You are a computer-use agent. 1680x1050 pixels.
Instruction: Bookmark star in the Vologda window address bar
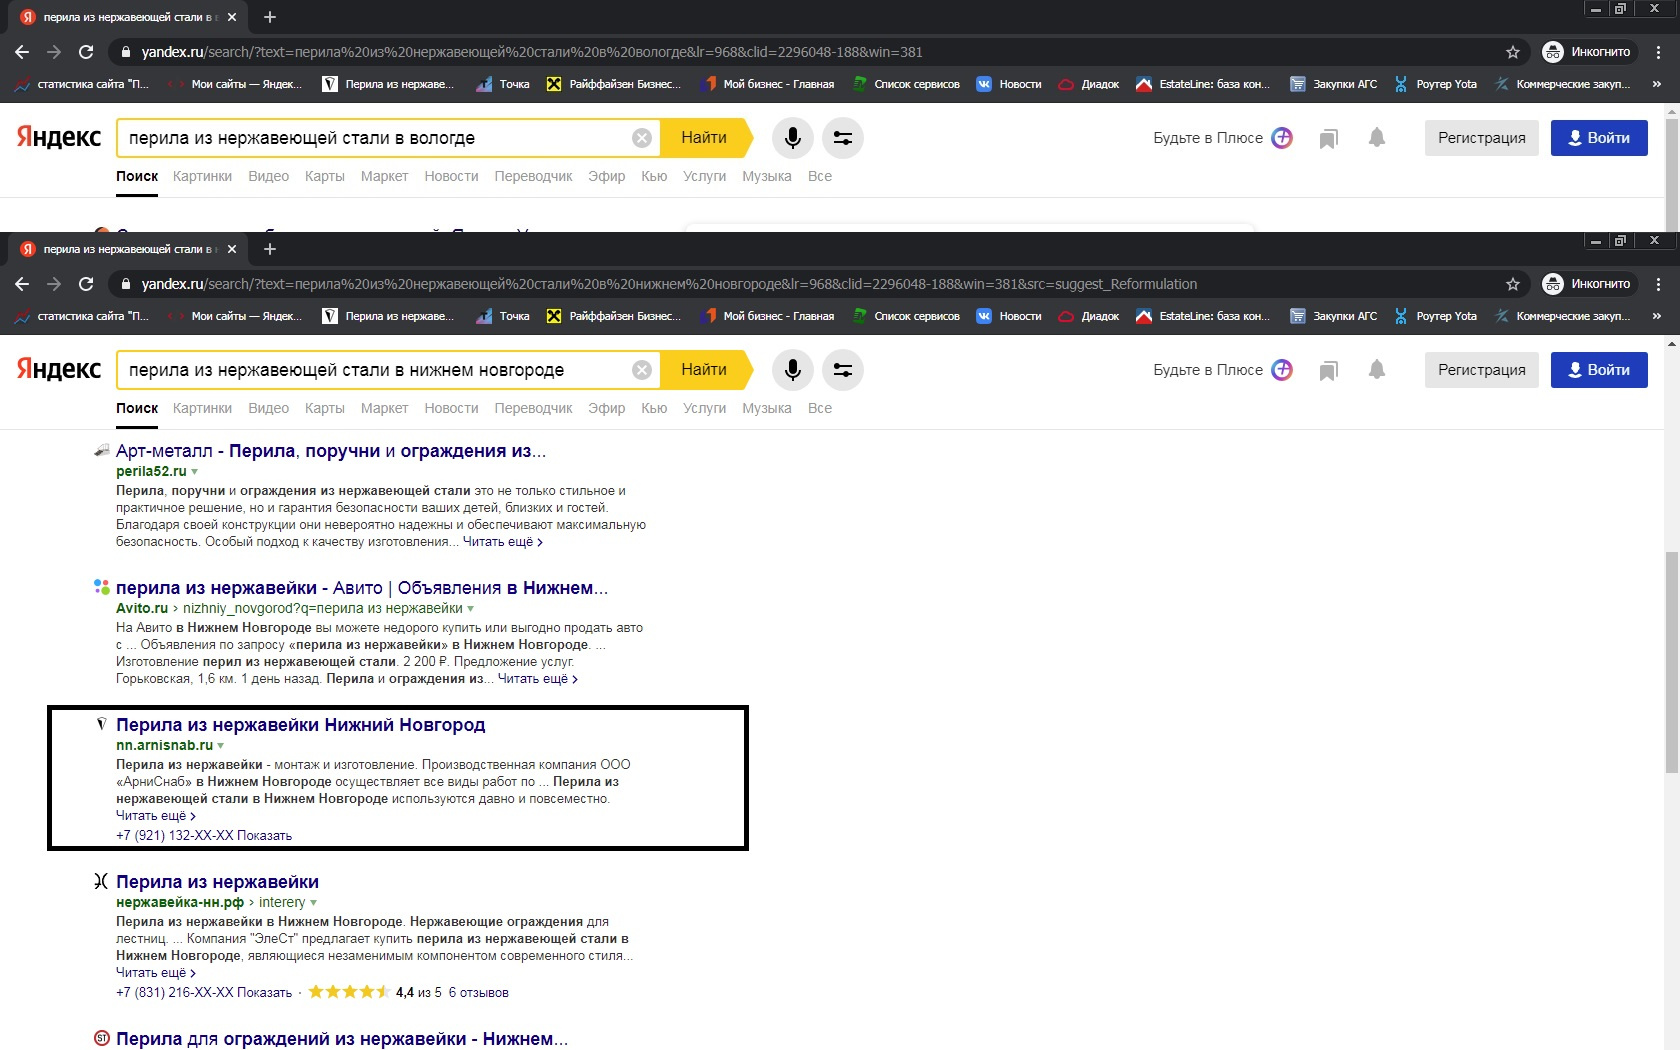[1513, 52]
